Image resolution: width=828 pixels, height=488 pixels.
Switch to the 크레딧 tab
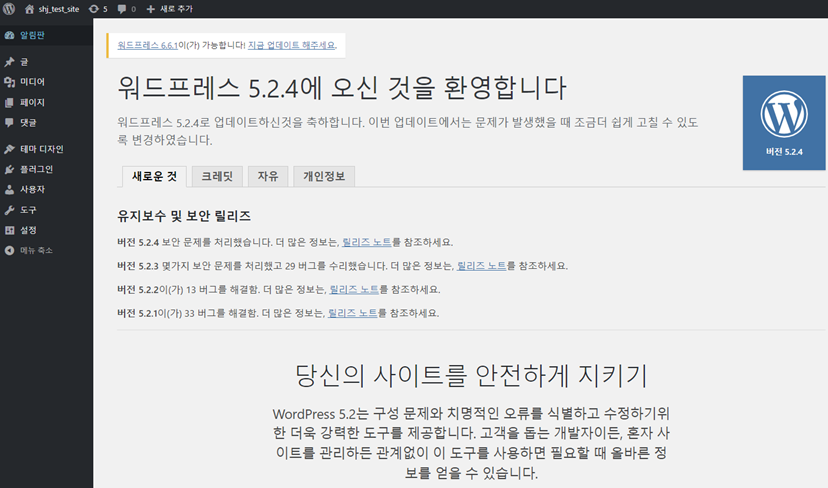tap(216, 176)
